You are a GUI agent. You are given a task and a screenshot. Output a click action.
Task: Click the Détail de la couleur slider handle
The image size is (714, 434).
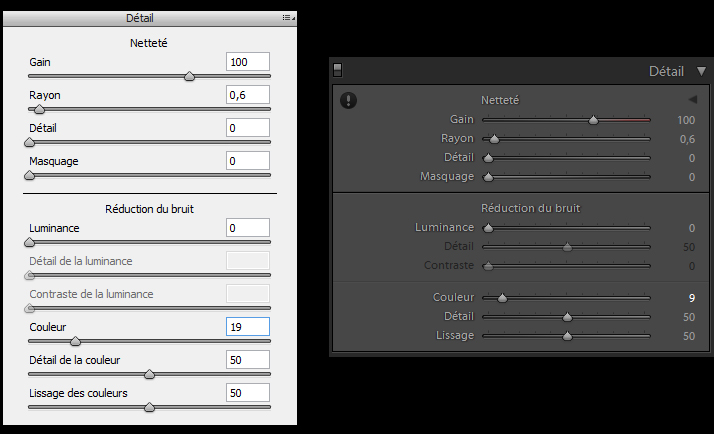149,374
